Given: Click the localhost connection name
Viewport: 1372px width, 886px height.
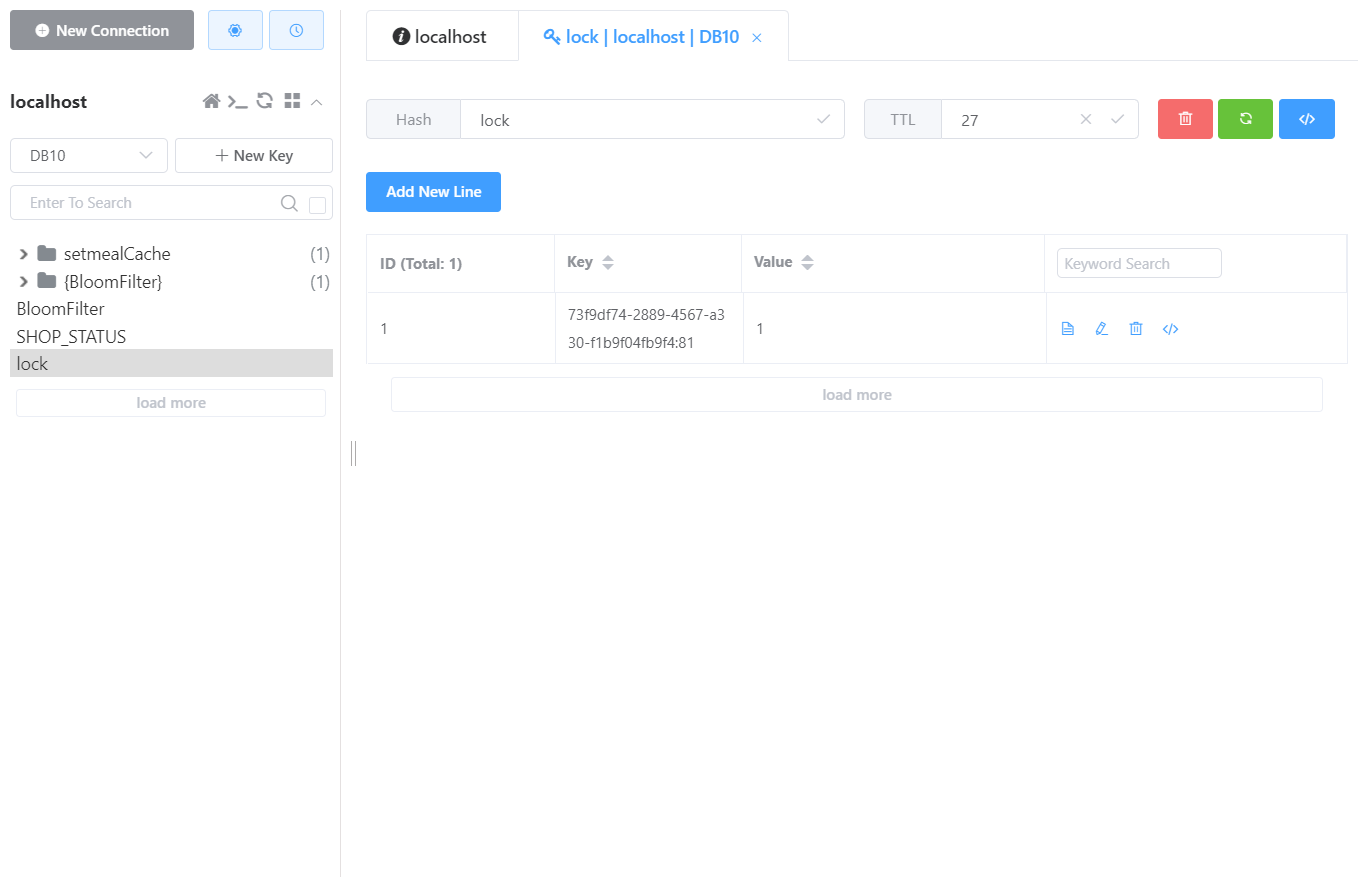Looking at the screenshot, I should click(48, 101).
